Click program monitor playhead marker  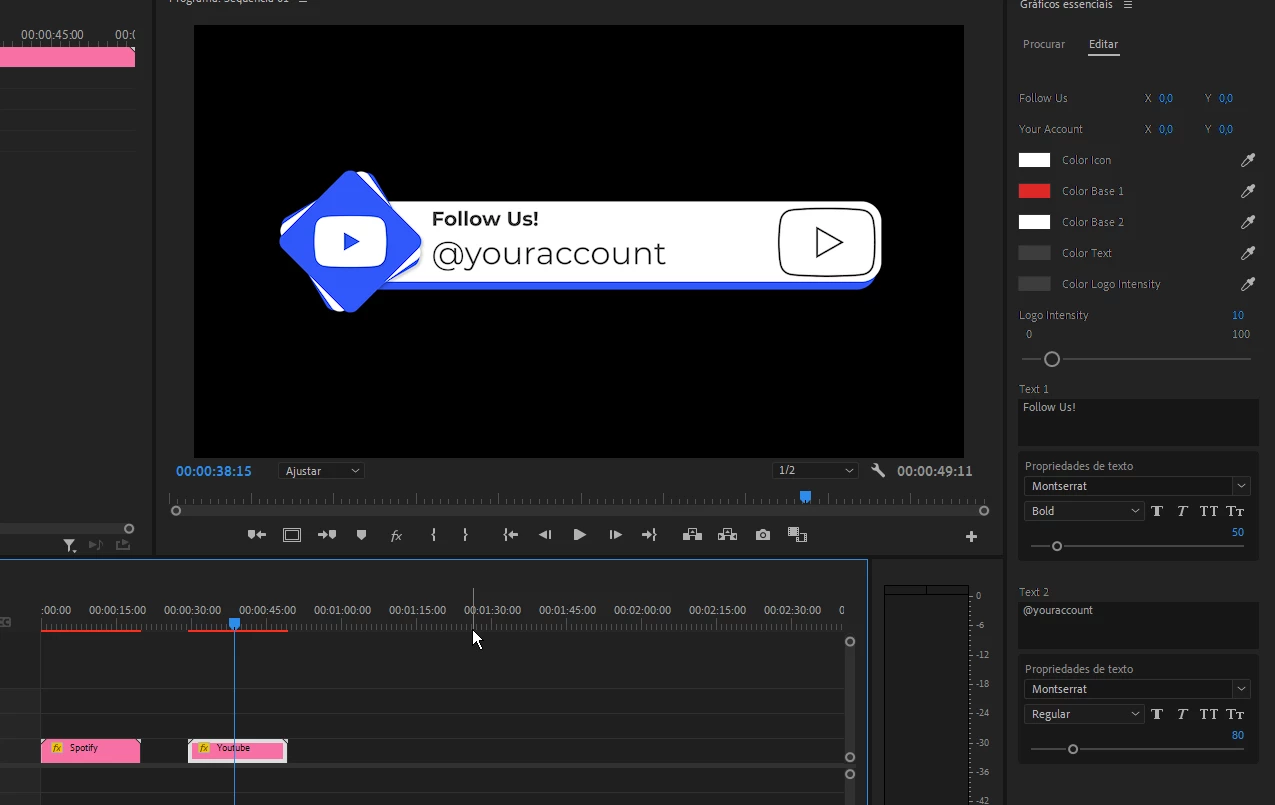click(805, 496)
